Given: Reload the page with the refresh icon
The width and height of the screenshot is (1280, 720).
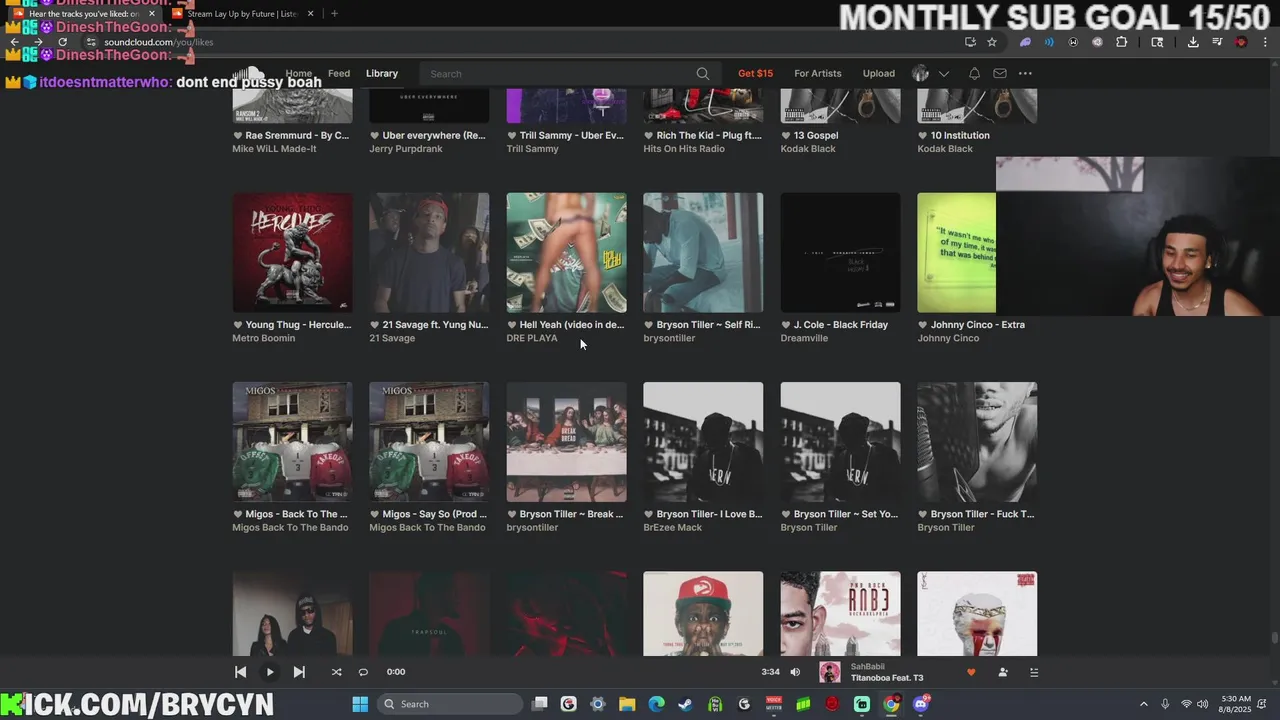Looking at the screenshot, I should click(x=62, y=42).
